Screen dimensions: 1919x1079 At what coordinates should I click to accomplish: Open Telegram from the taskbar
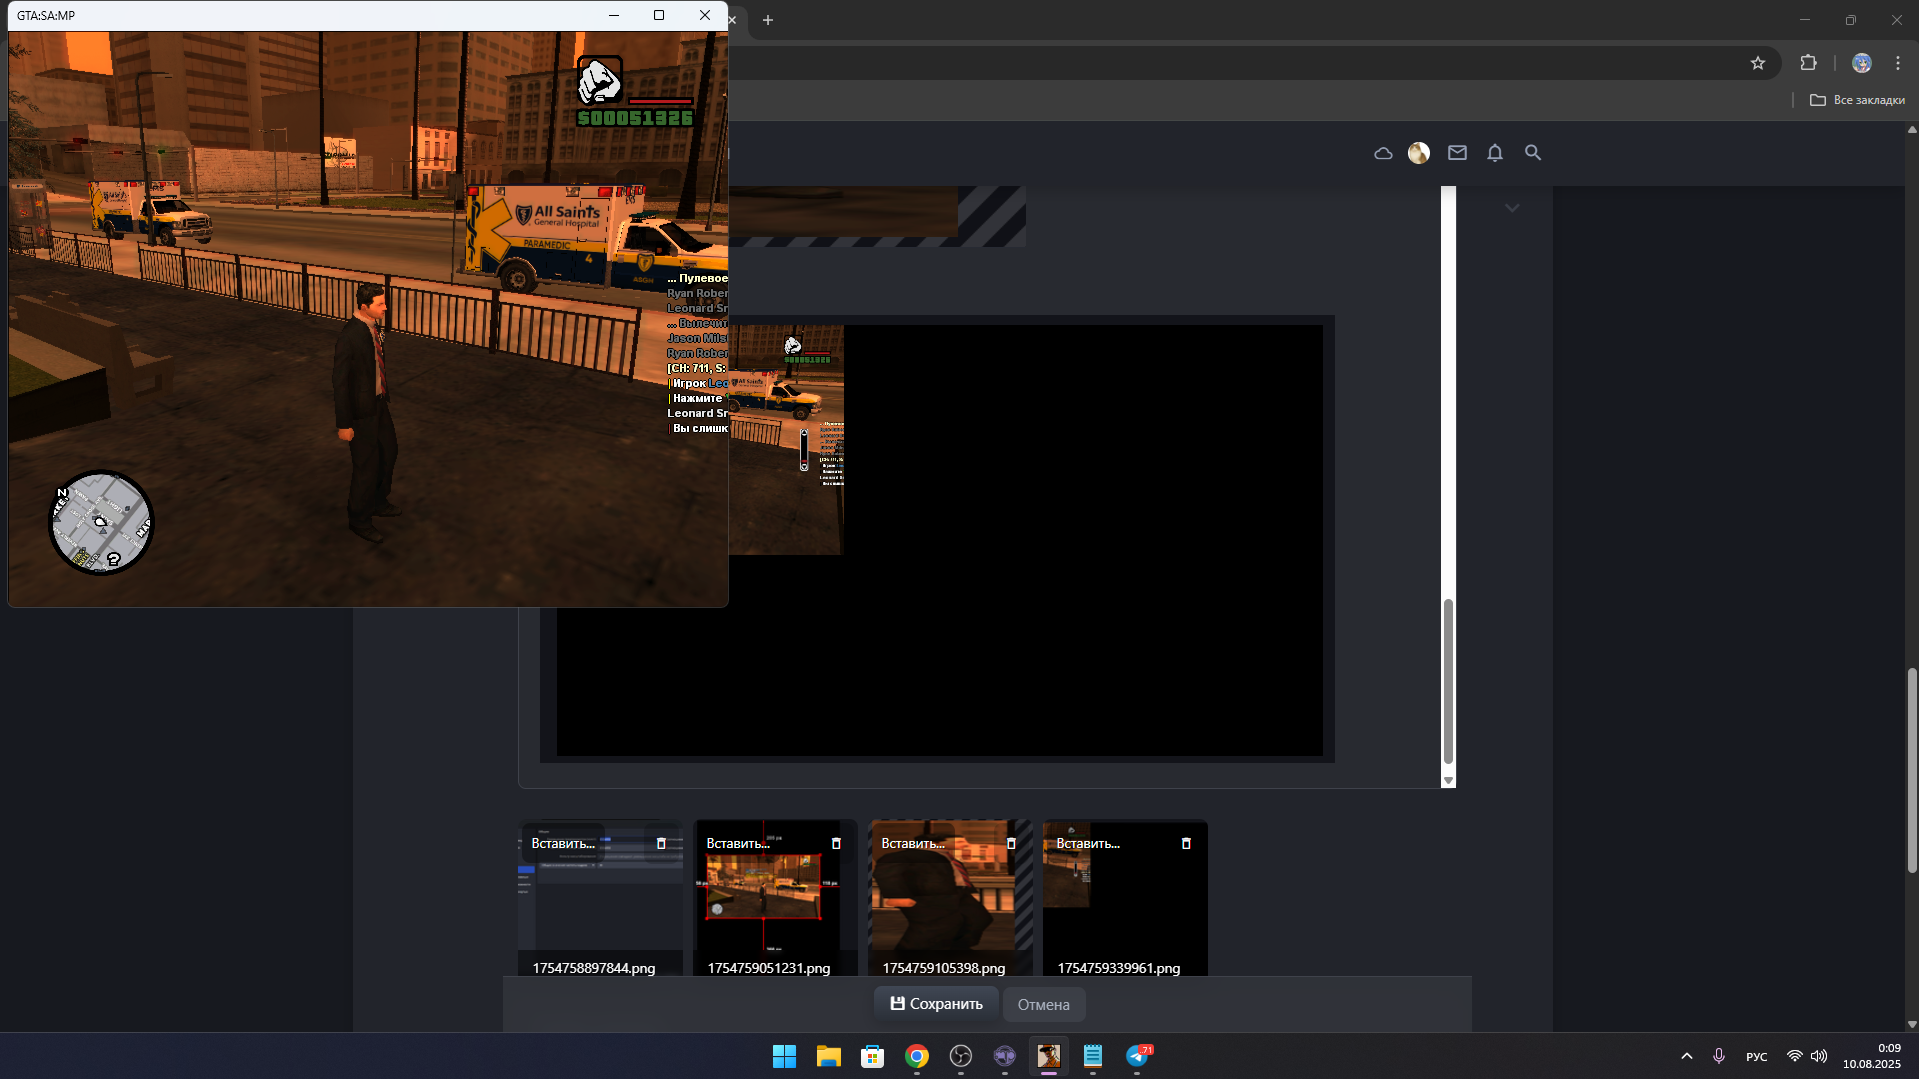(x=1137, y=1056)
